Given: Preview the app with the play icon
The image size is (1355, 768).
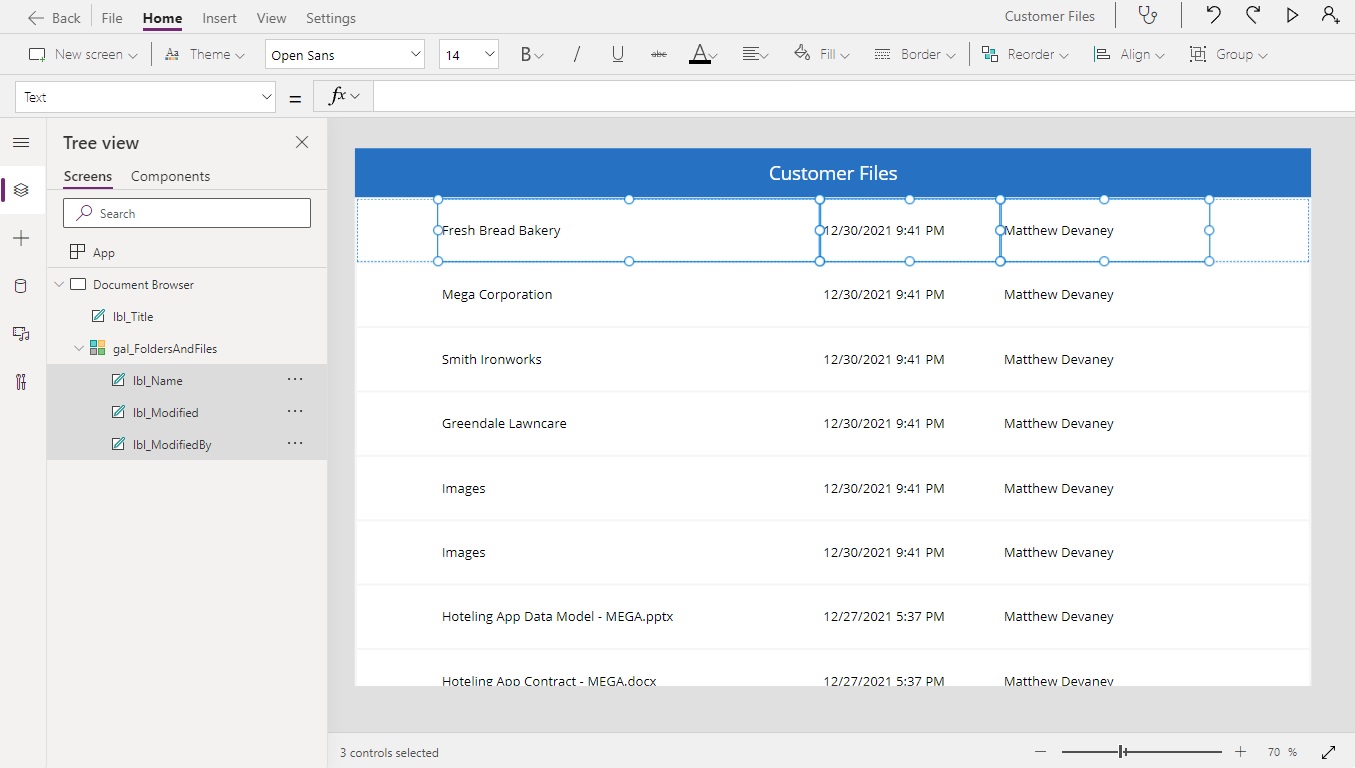Looking at the screenshot, I should click(x=1291, y=15).
